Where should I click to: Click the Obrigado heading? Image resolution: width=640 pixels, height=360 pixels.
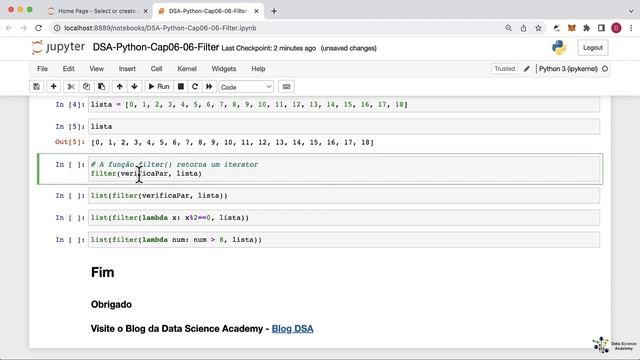point(111,304)
